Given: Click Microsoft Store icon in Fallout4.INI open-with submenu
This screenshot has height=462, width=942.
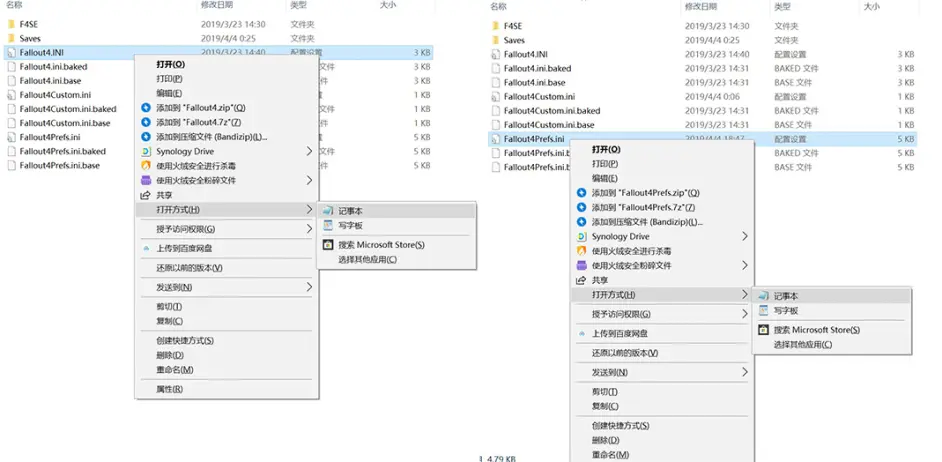Looking at the screenshot, I should point(327,245).
